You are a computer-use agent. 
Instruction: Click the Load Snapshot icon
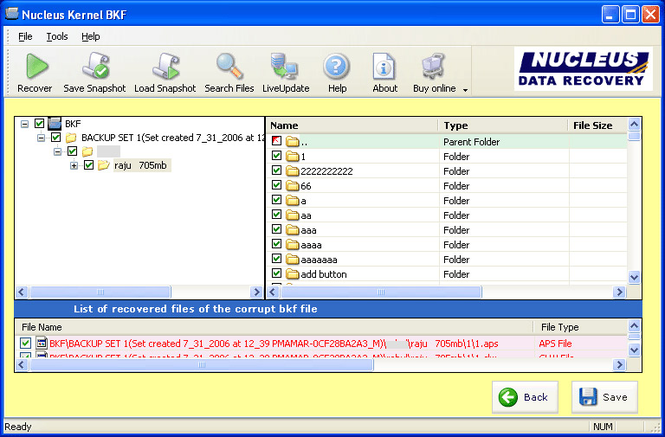point(166,66)
